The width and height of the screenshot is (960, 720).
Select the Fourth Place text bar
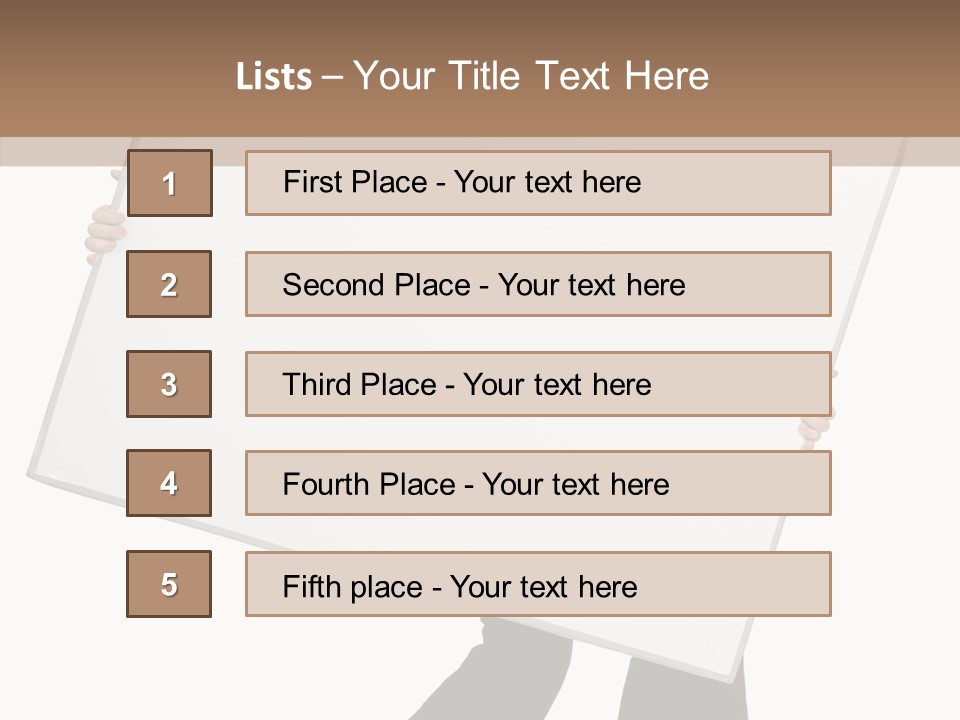pos(538,483)
